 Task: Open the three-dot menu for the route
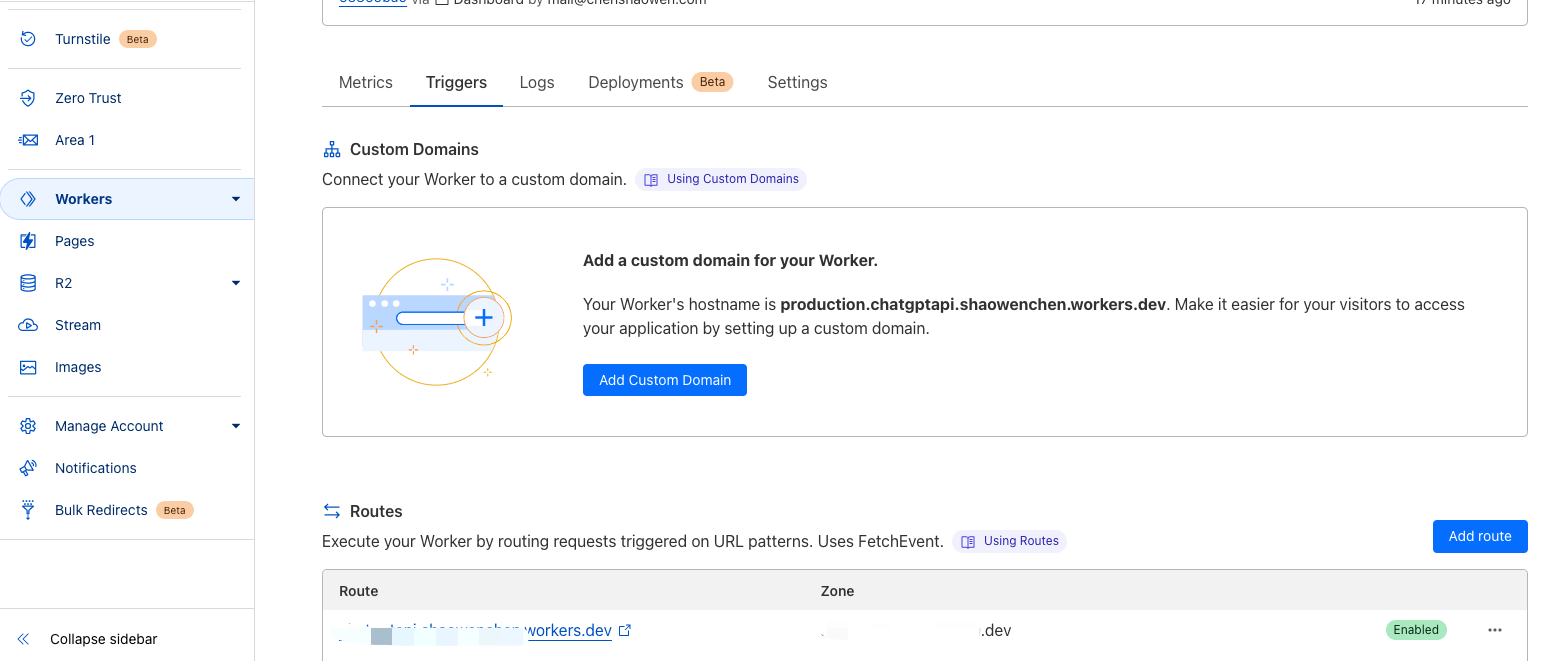[x=1495, y=630]
